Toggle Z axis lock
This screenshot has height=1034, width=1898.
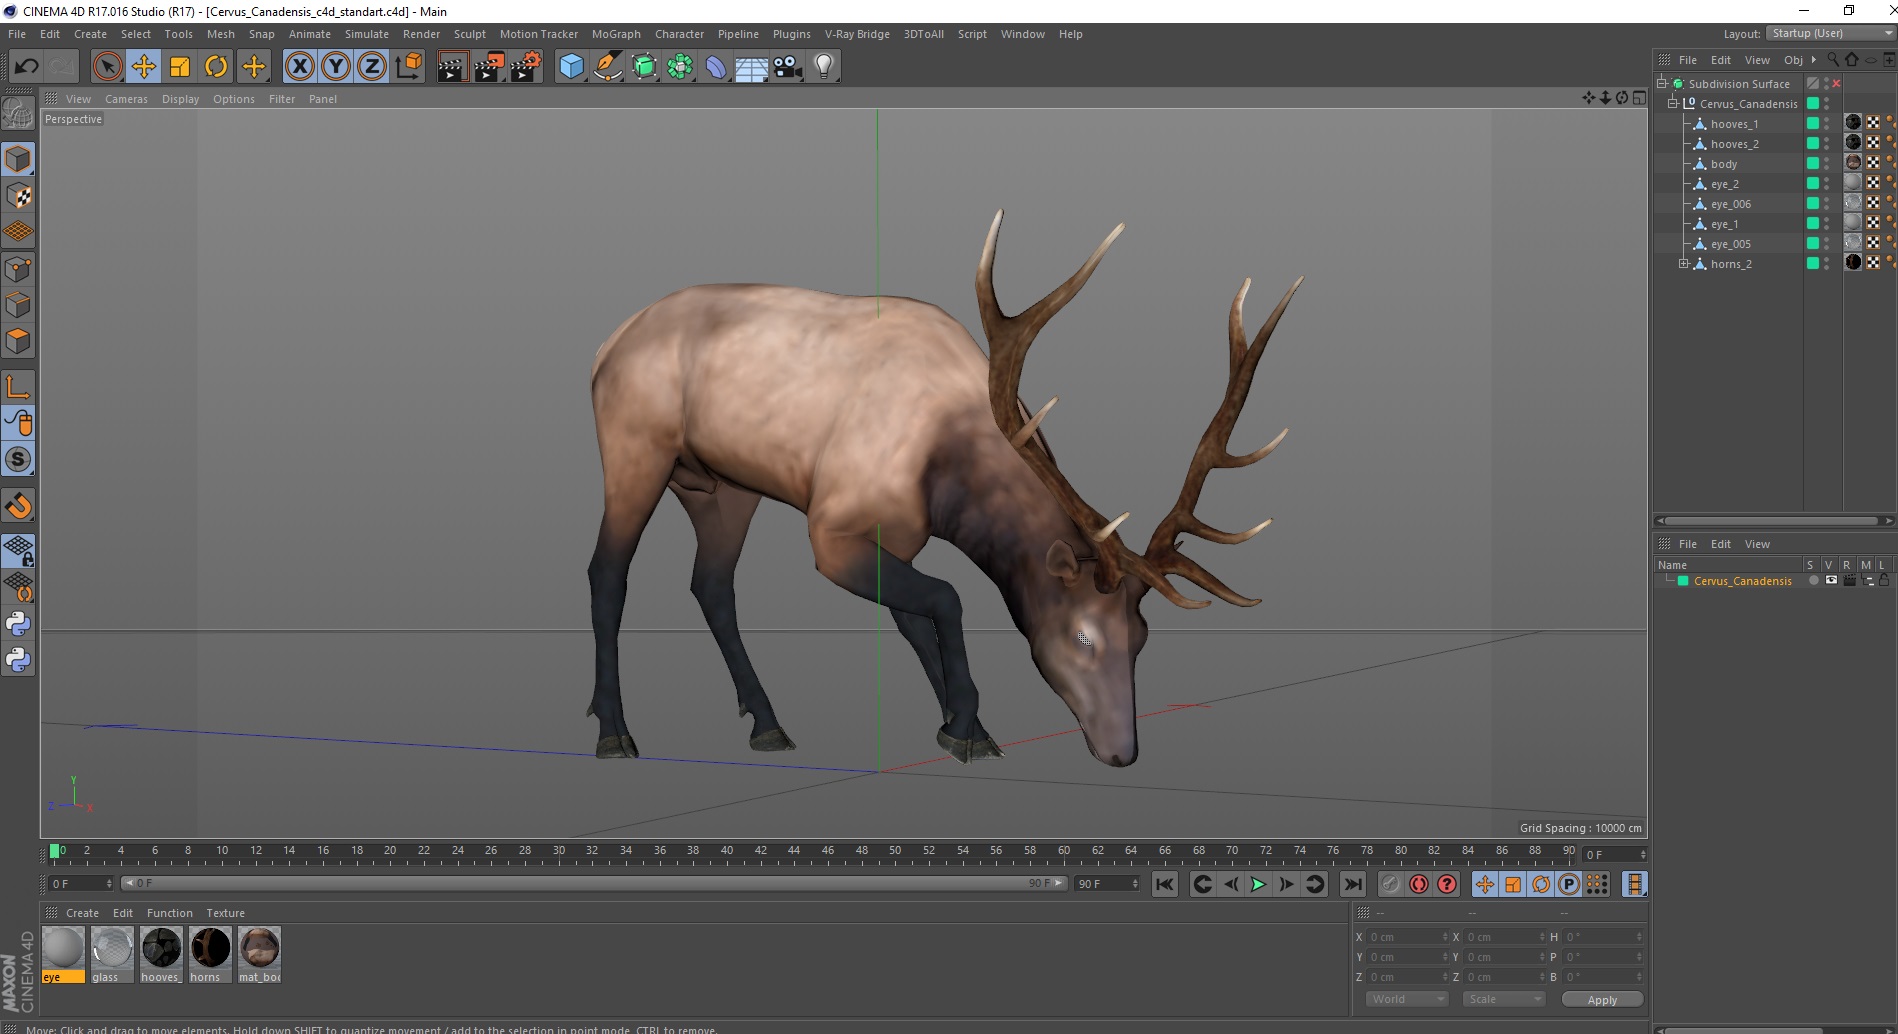372,67
